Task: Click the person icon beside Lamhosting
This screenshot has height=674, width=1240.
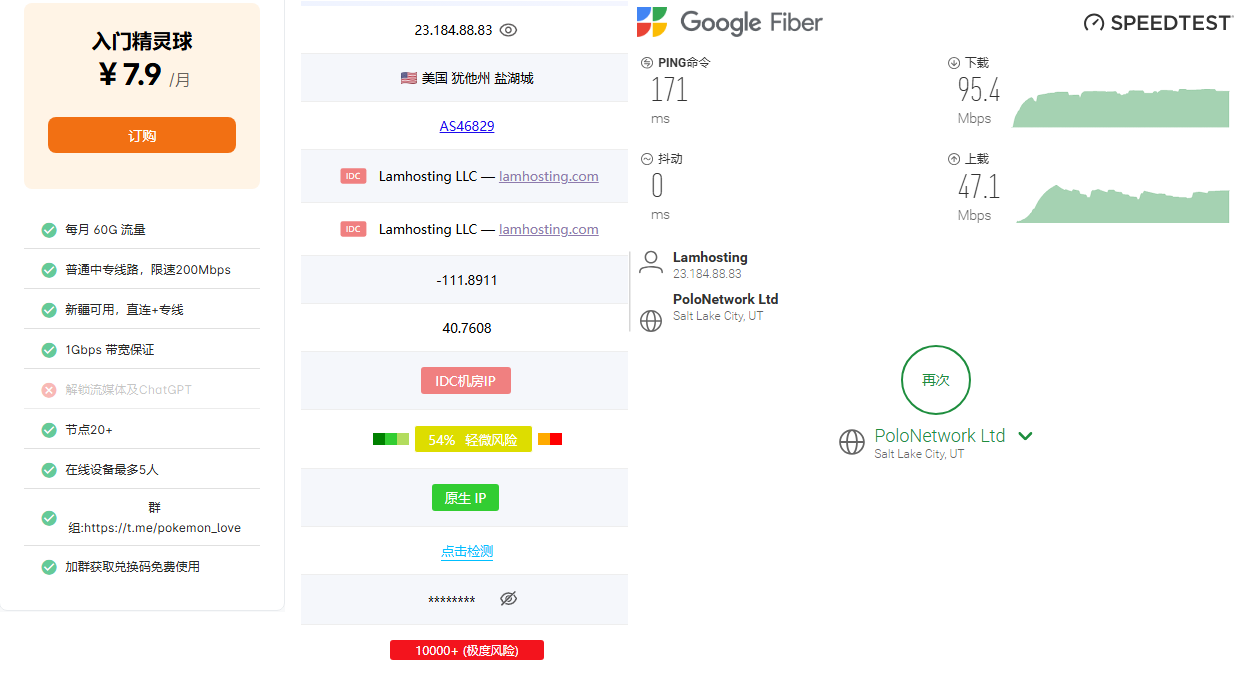Action: pos(651,262)
